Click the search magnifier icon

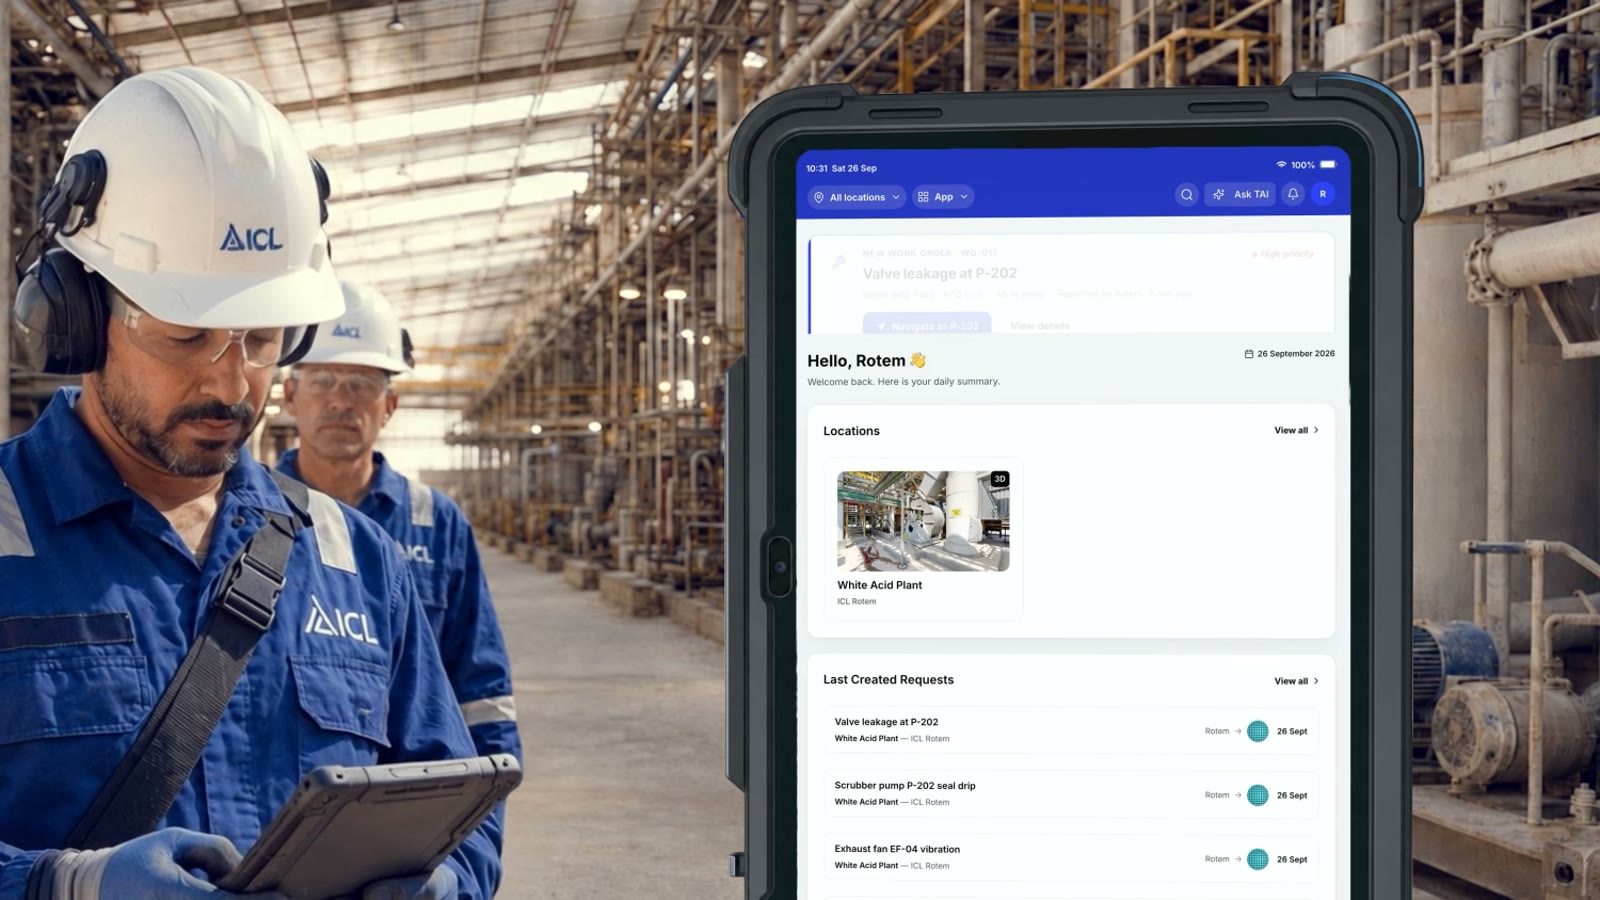1186,195
